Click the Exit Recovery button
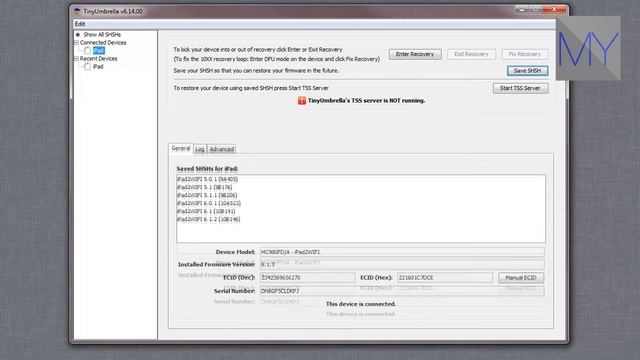The image size is (640, 360). point(471,54)
